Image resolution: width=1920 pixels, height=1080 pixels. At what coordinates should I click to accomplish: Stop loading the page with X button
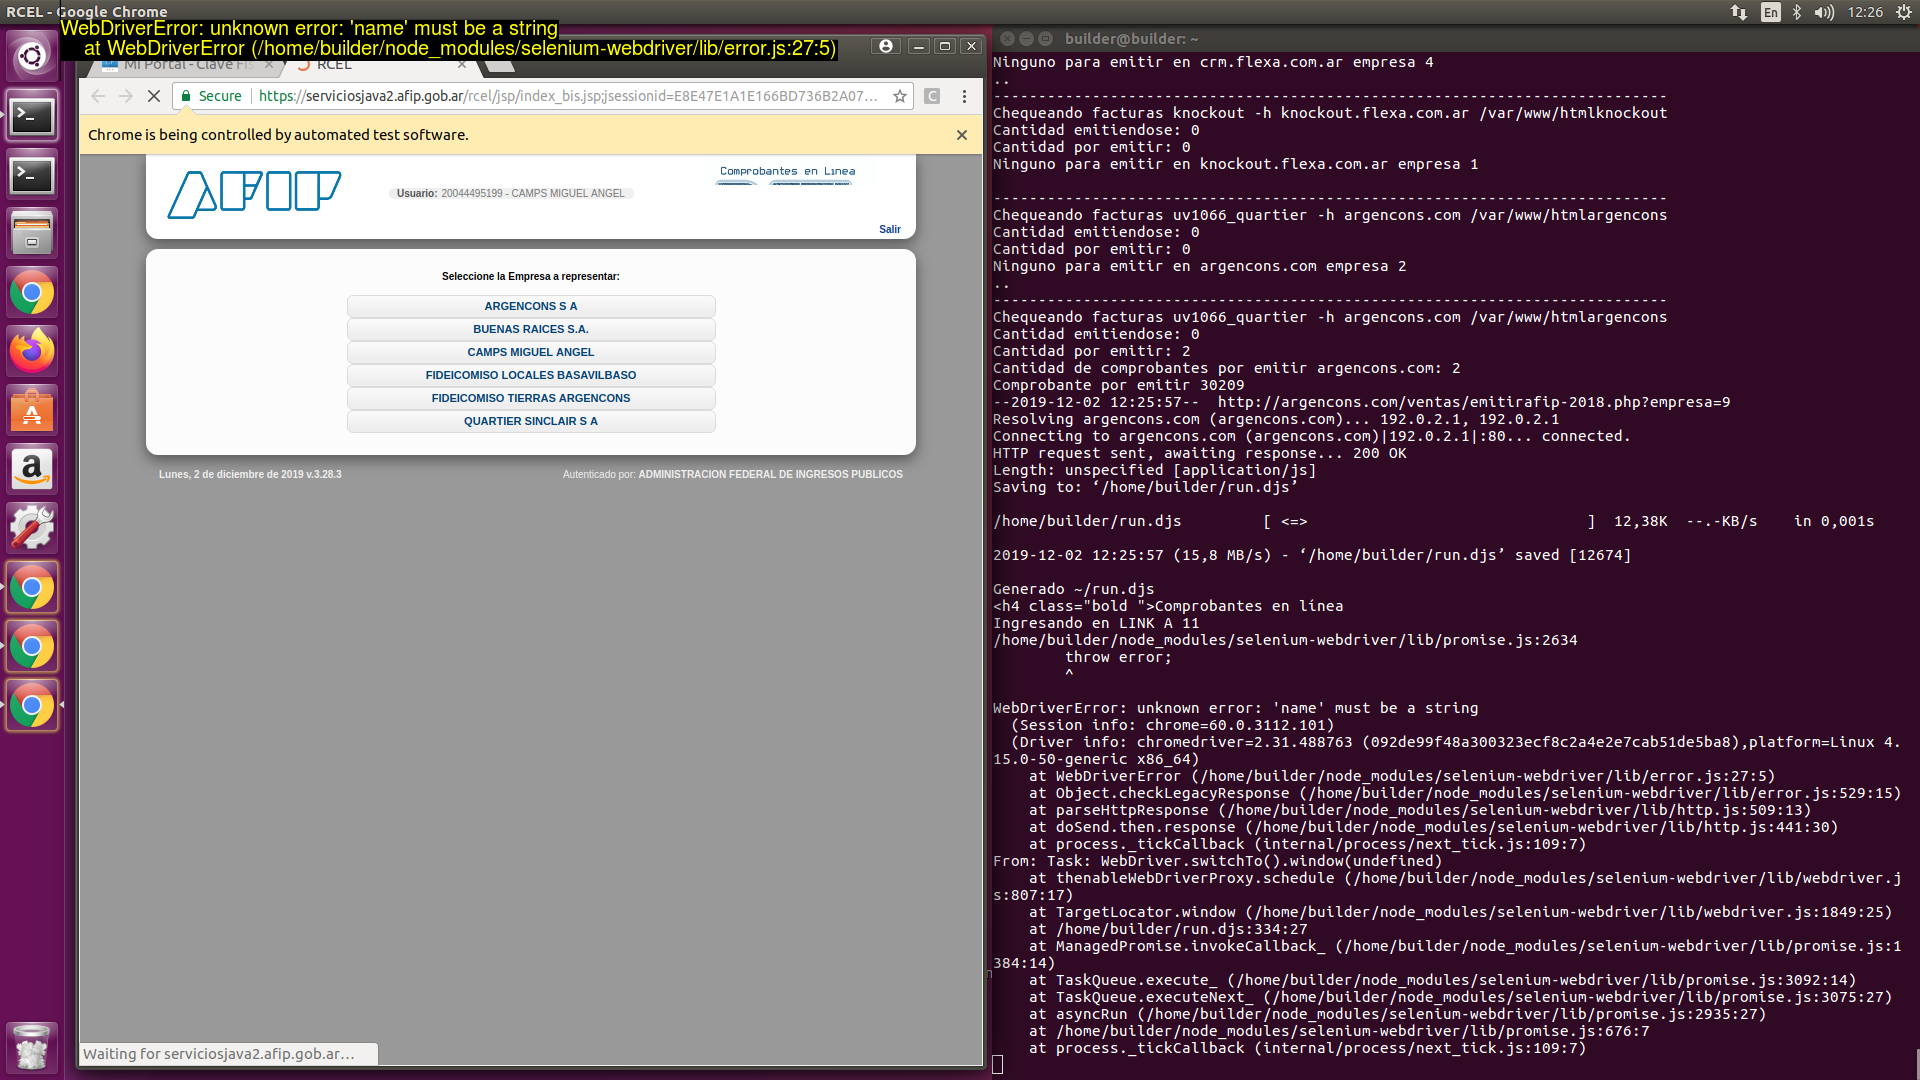(x=154, y=96)
